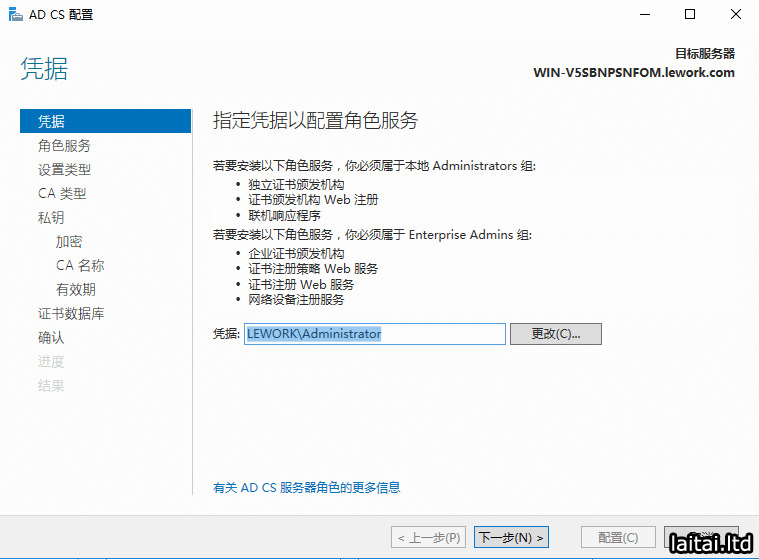759x560 pixels.
Task: Cancel the wizard with 取消 button
Action: [700, 538]
